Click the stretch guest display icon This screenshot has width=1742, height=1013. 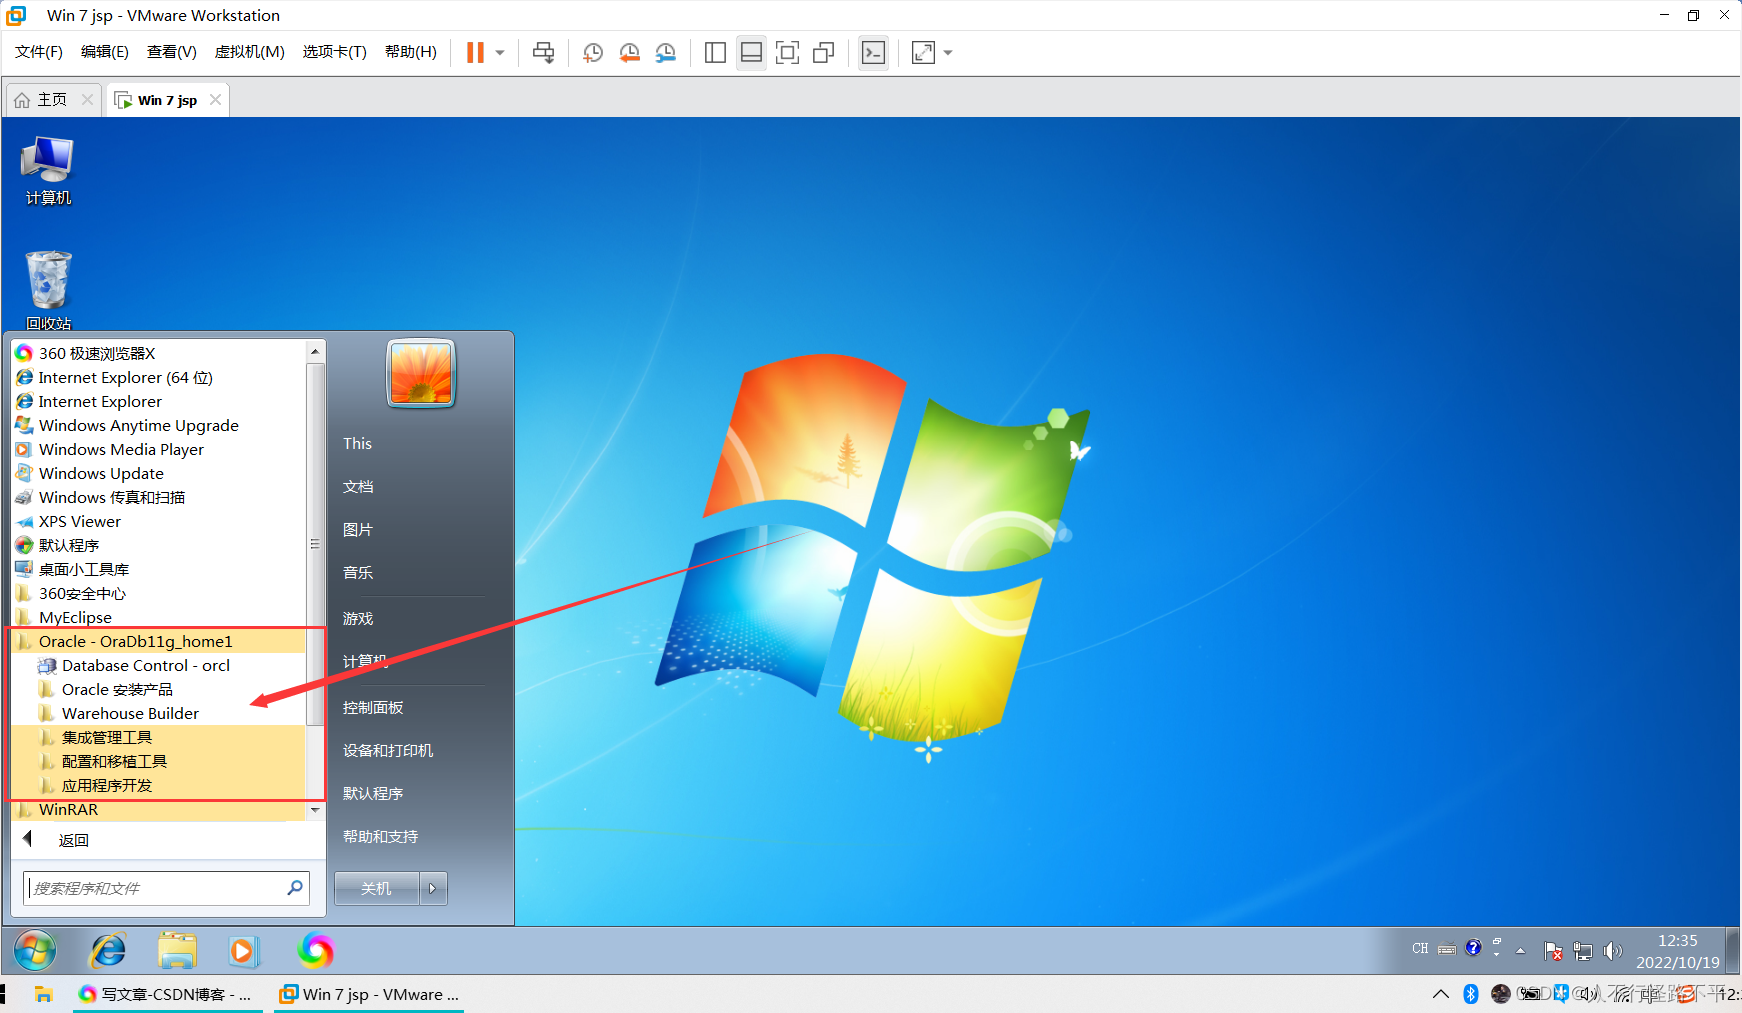pyautogui.click(x=923, y=53)
